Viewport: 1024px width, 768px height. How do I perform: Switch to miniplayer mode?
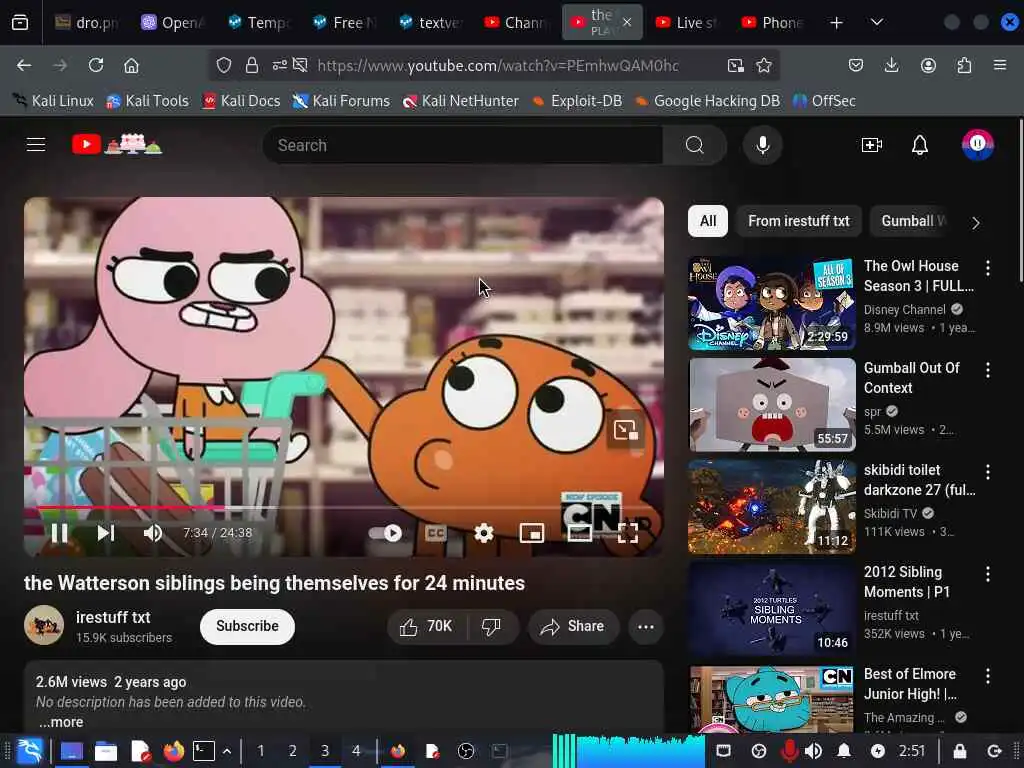(x=532, y=533)
